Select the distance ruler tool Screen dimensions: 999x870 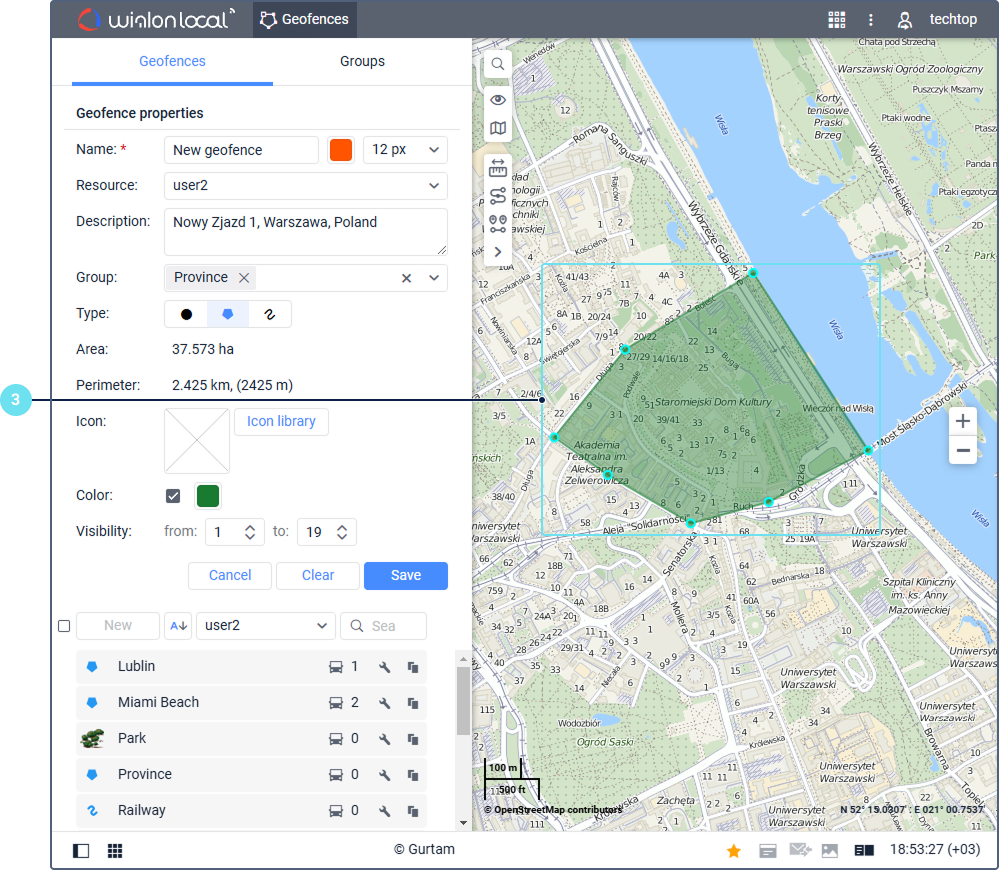point(497,169)
